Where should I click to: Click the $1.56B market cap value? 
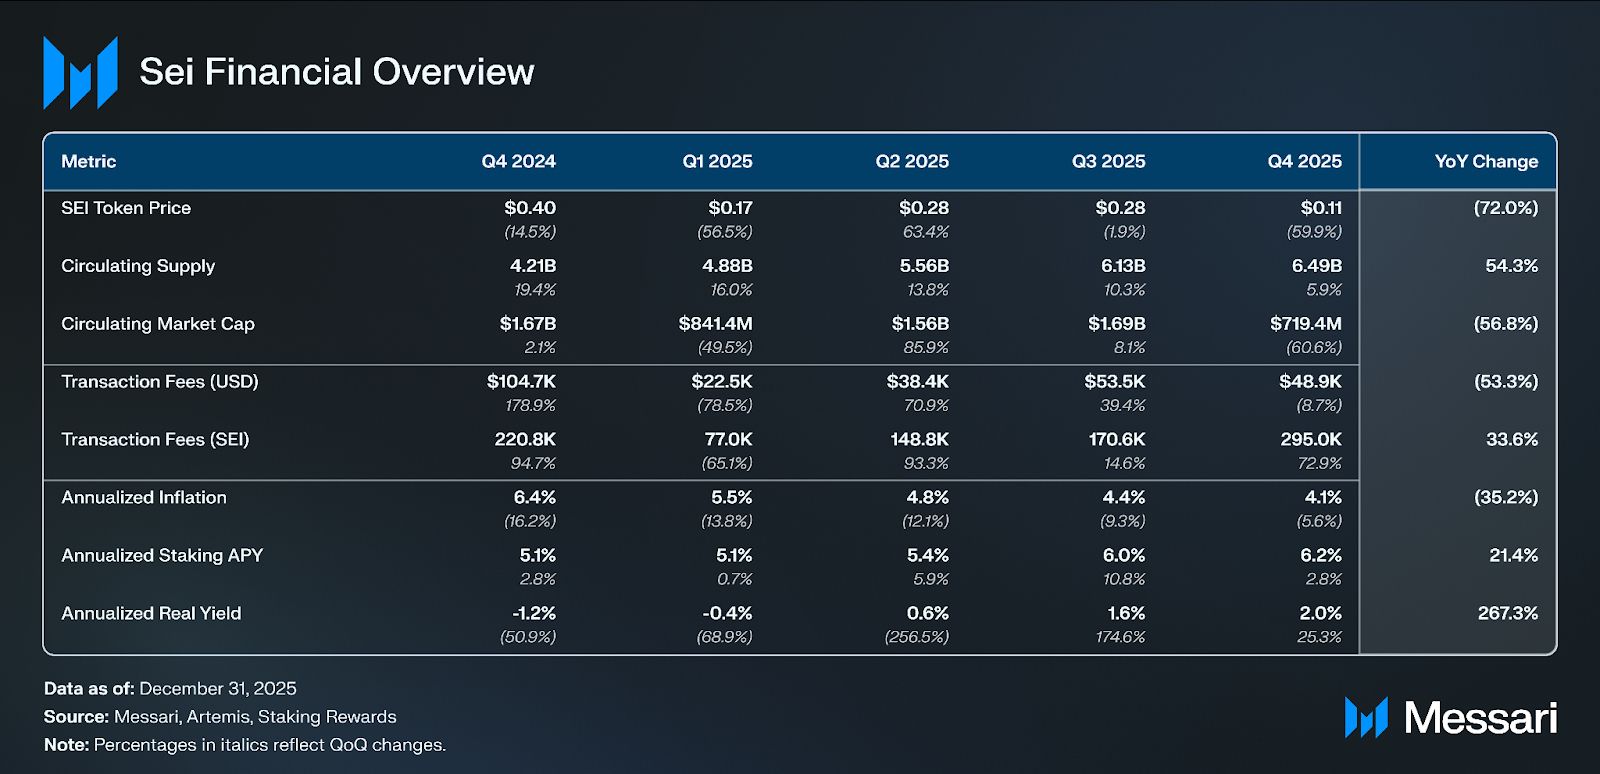click(x=920, y=324)
